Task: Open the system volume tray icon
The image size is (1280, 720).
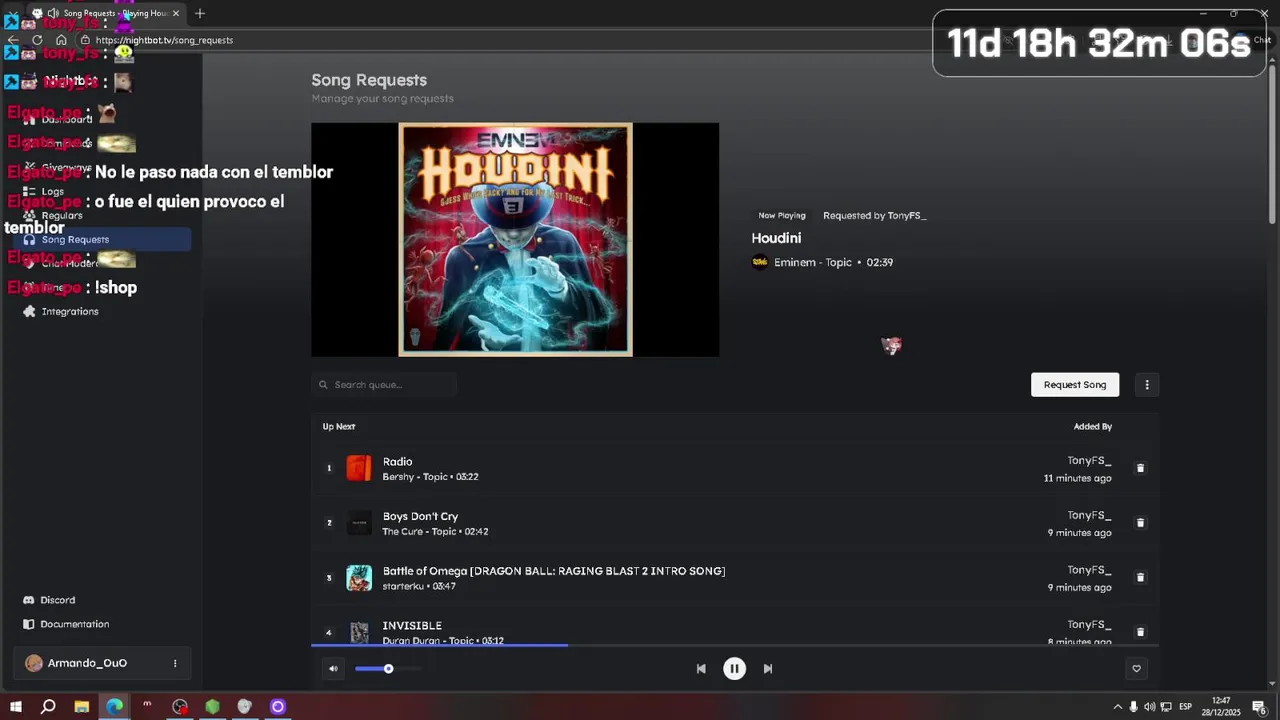Action: point(1149,707)
